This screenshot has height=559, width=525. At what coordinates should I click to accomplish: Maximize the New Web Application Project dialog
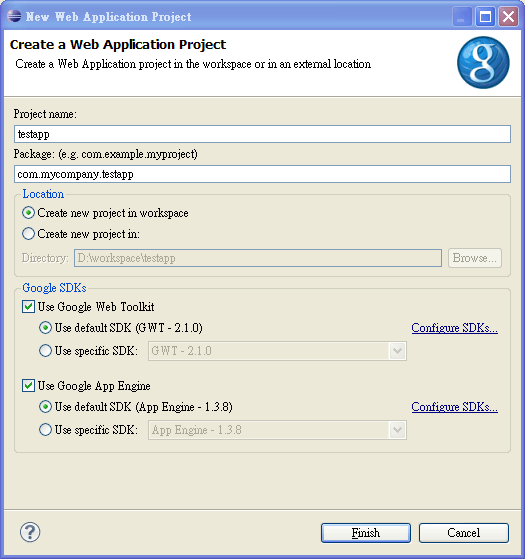[485, 16]
